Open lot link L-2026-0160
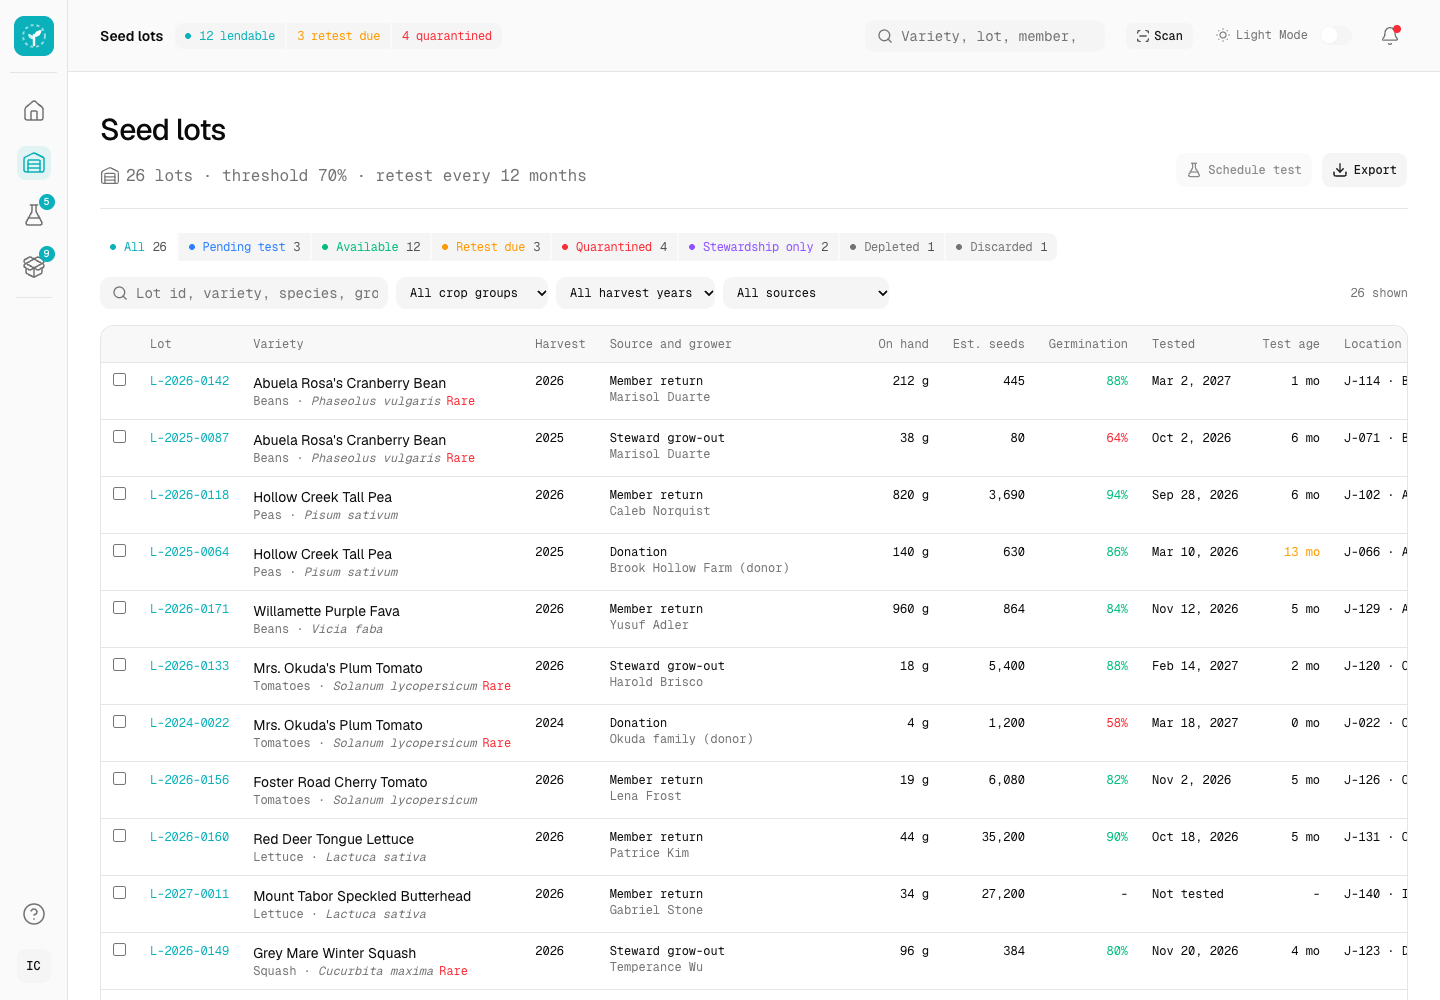The width and height of the screenshot is (1440, 1000). pos(190,837)
